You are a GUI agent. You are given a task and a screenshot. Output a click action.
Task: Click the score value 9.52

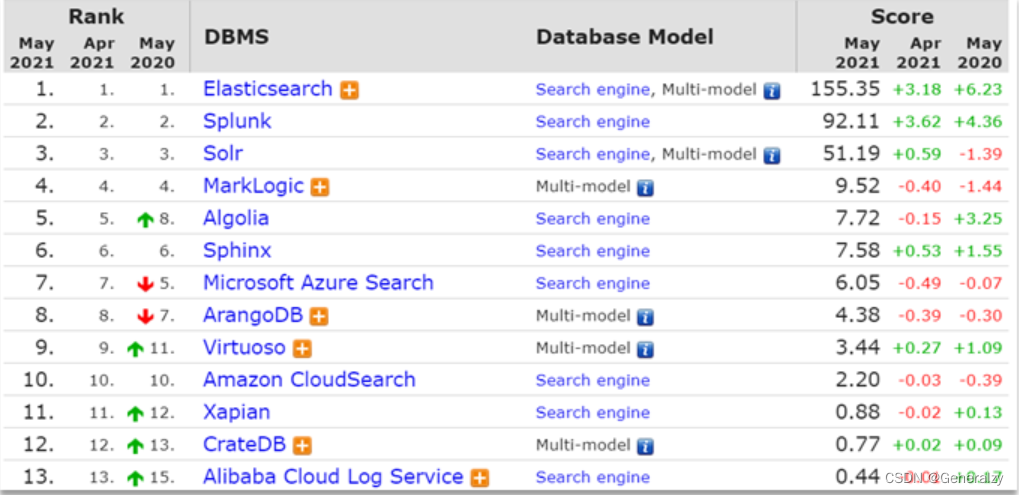(x=858, y=186)
